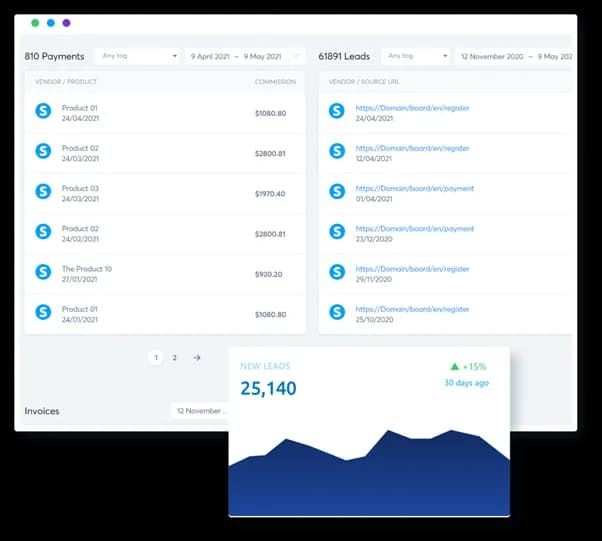Screen dimensions: 602x541
Task: Click the '30 days ago' label
Action: click(x=466, y=383)
